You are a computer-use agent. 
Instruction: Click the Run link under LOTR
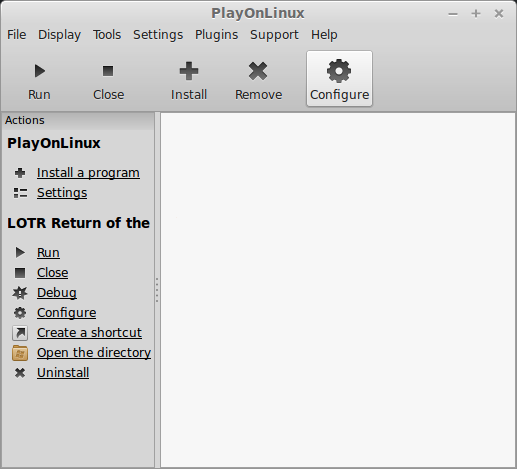click(x=48, y=253)
